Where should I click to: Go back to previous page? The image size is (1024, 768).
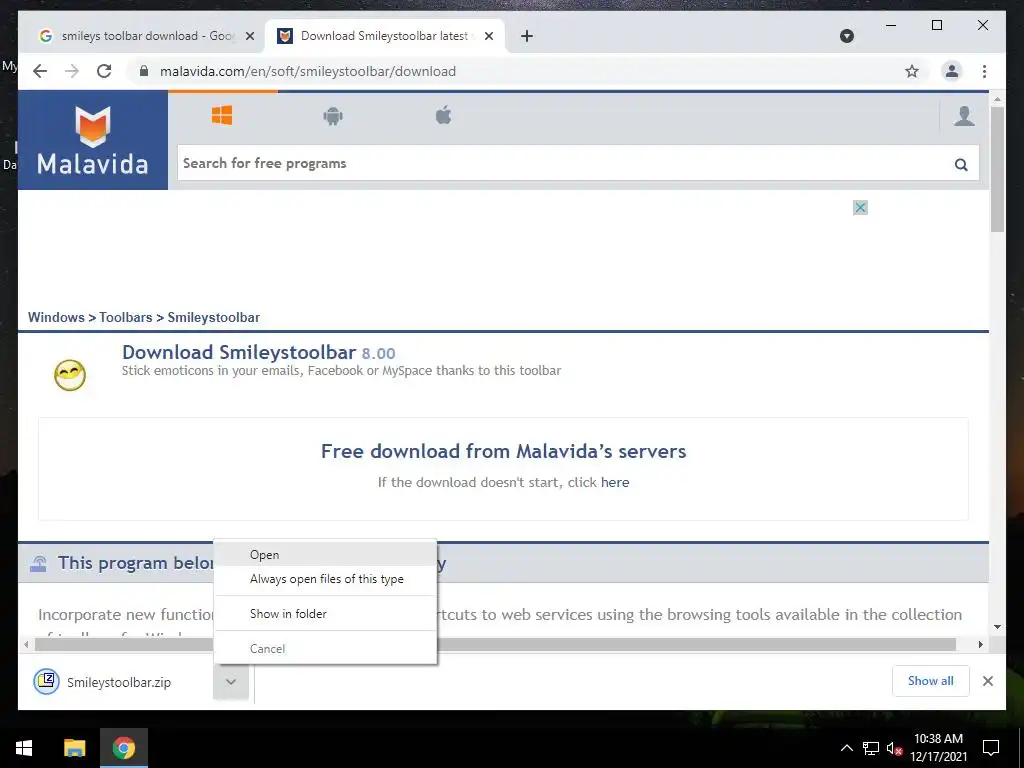[x=40, y=71]
